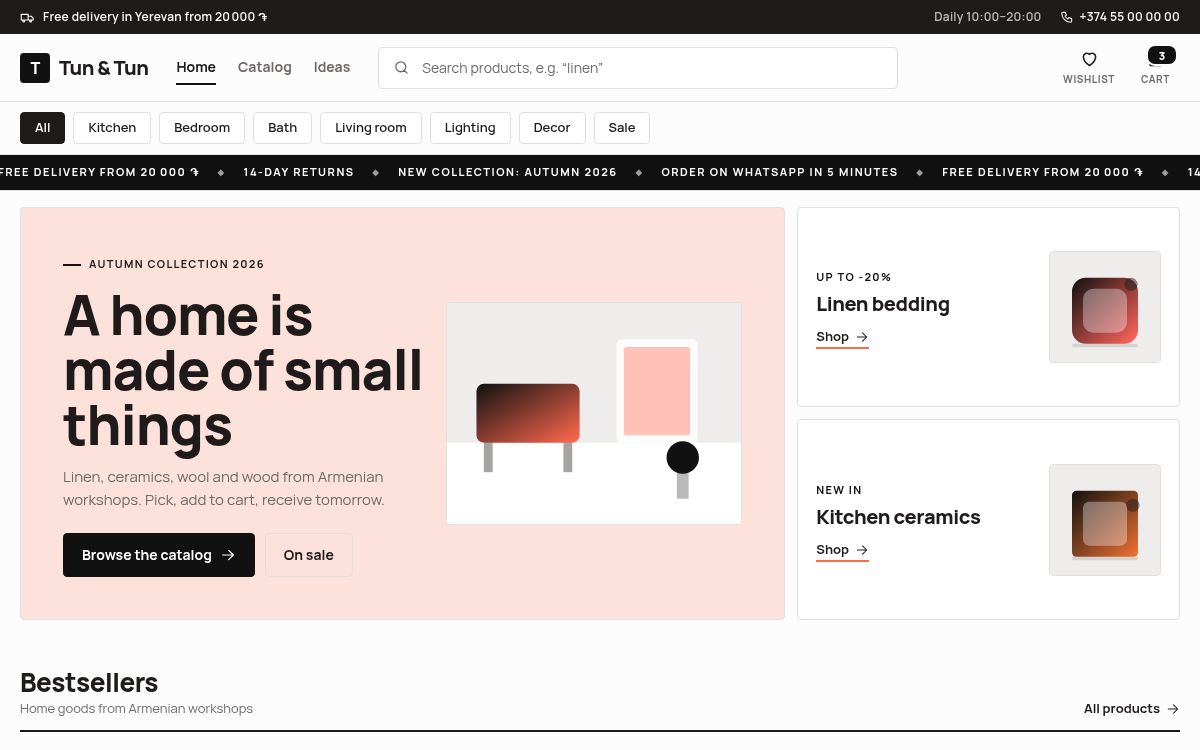This screenshot has height=750, width=1200.
Task: Select the Kitchen category chip
Action: (x=112, y=128)
